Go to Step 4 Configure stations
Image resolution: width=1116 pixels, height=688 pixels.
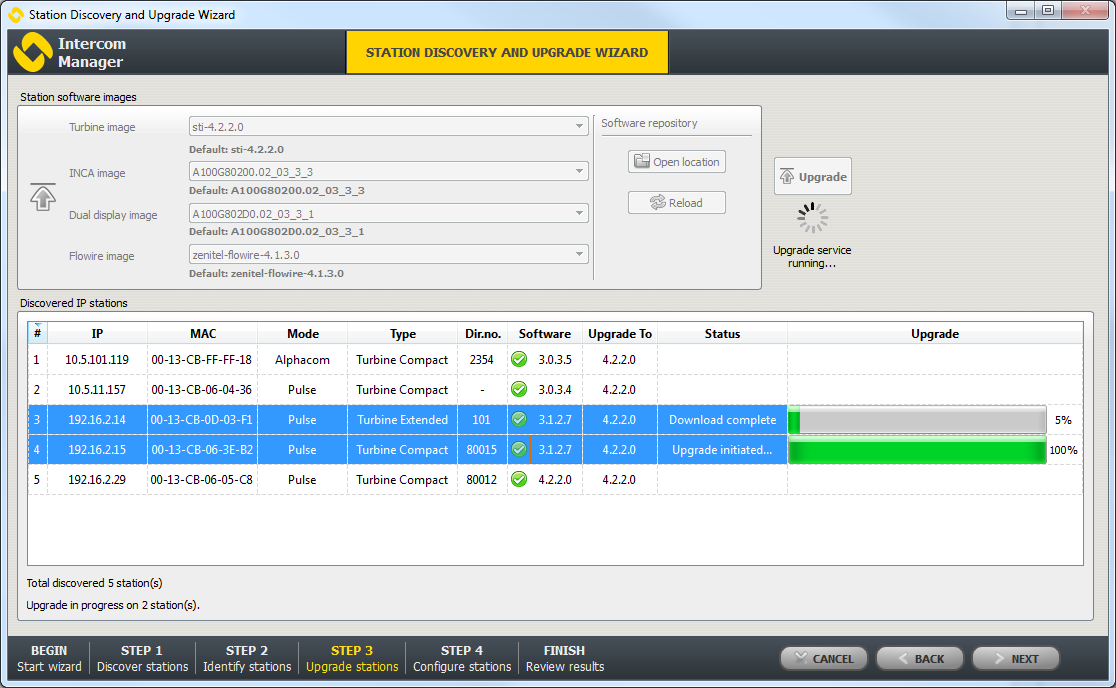click(461, 658)
